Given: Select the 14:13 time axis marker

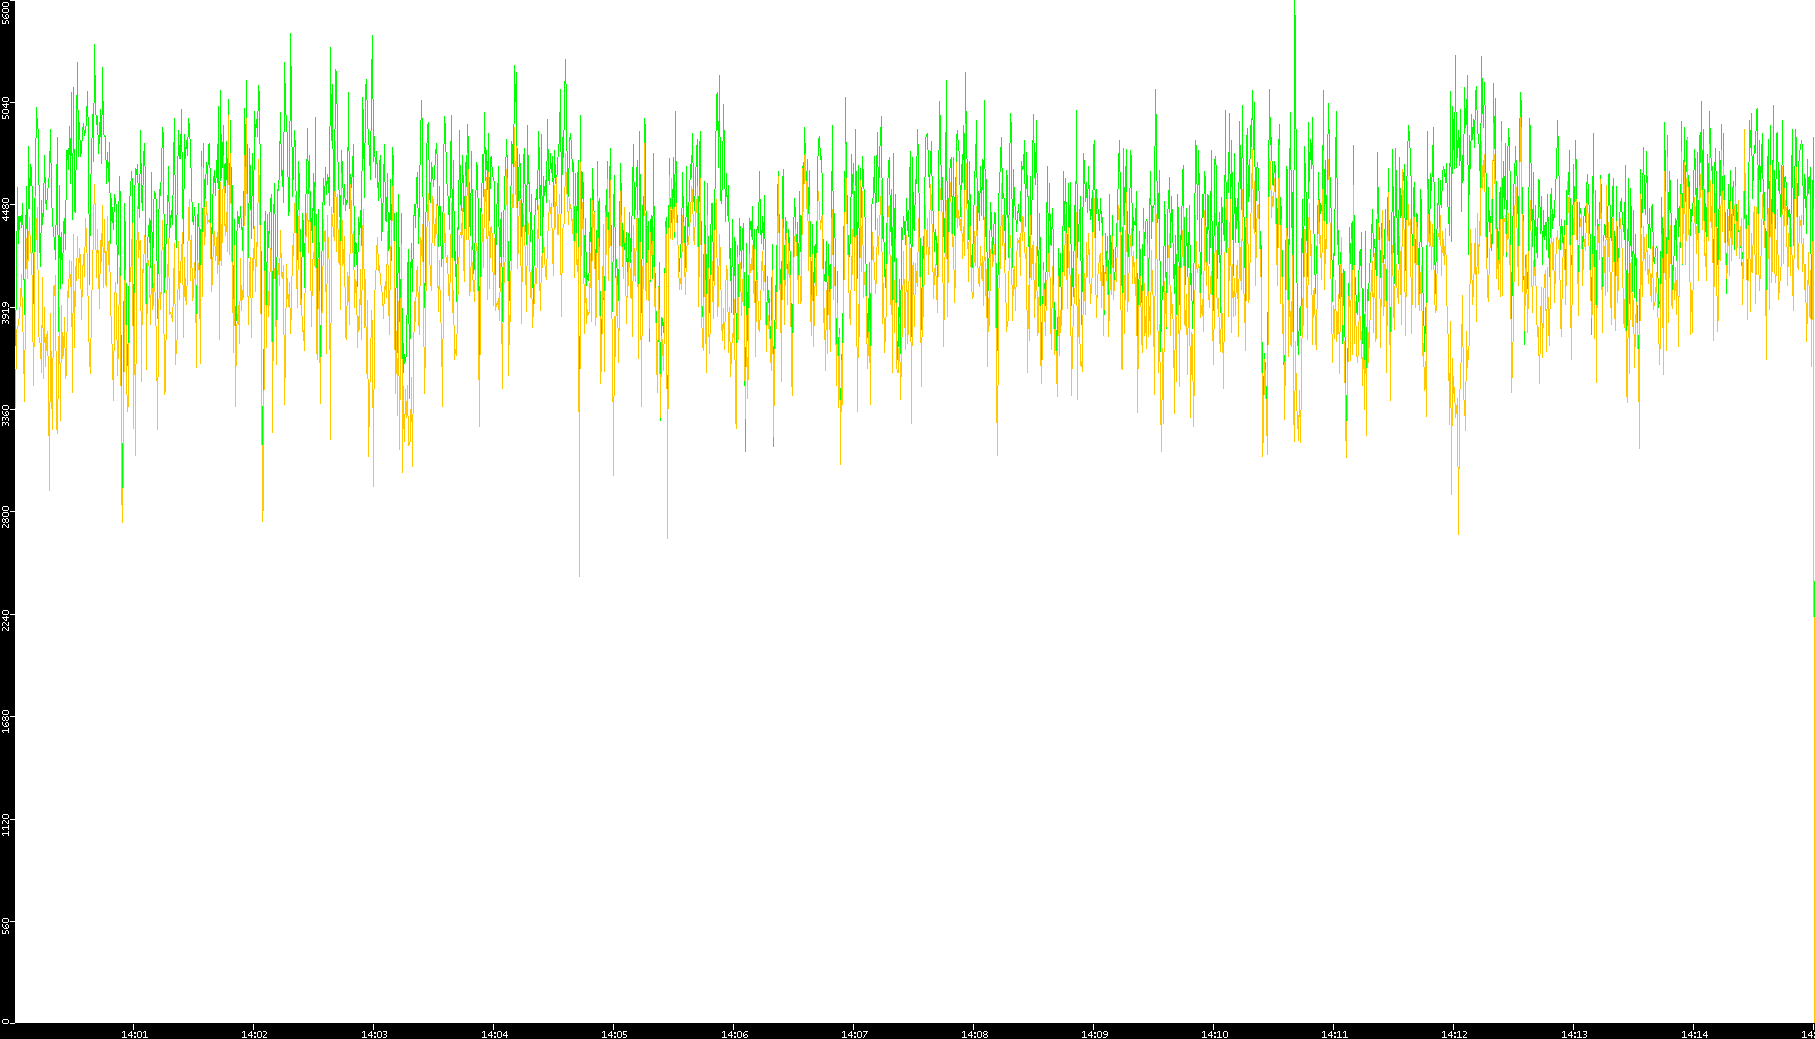Looking at the screenshot, I should [1574, 1034].
